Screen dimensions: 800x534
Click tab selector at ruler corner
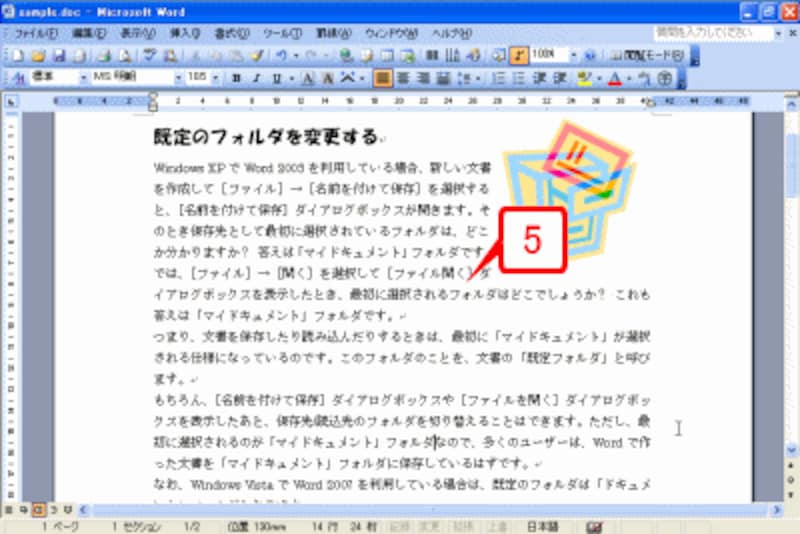pos(11,102)
